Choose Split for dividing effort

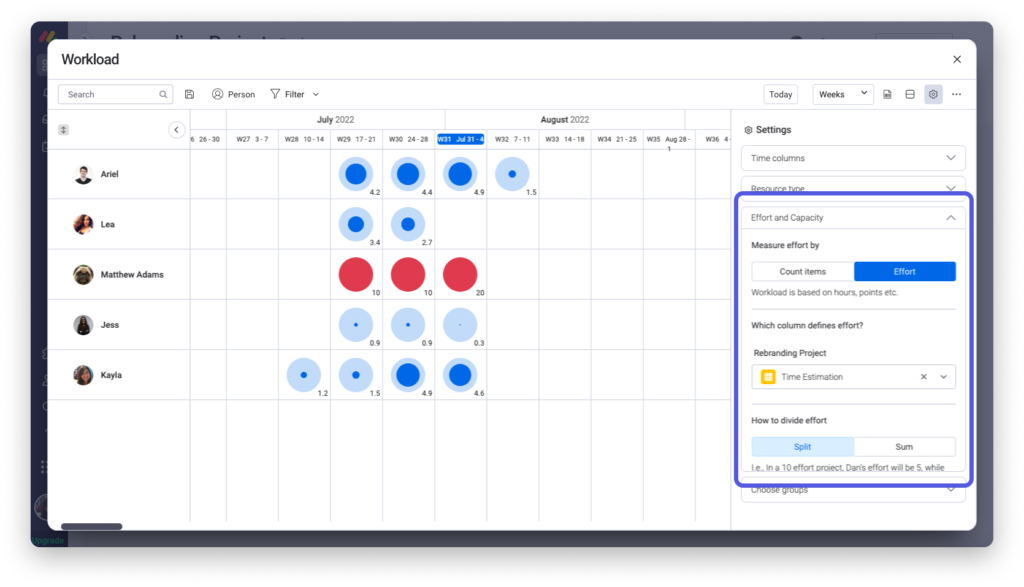(x=803, y=447)
